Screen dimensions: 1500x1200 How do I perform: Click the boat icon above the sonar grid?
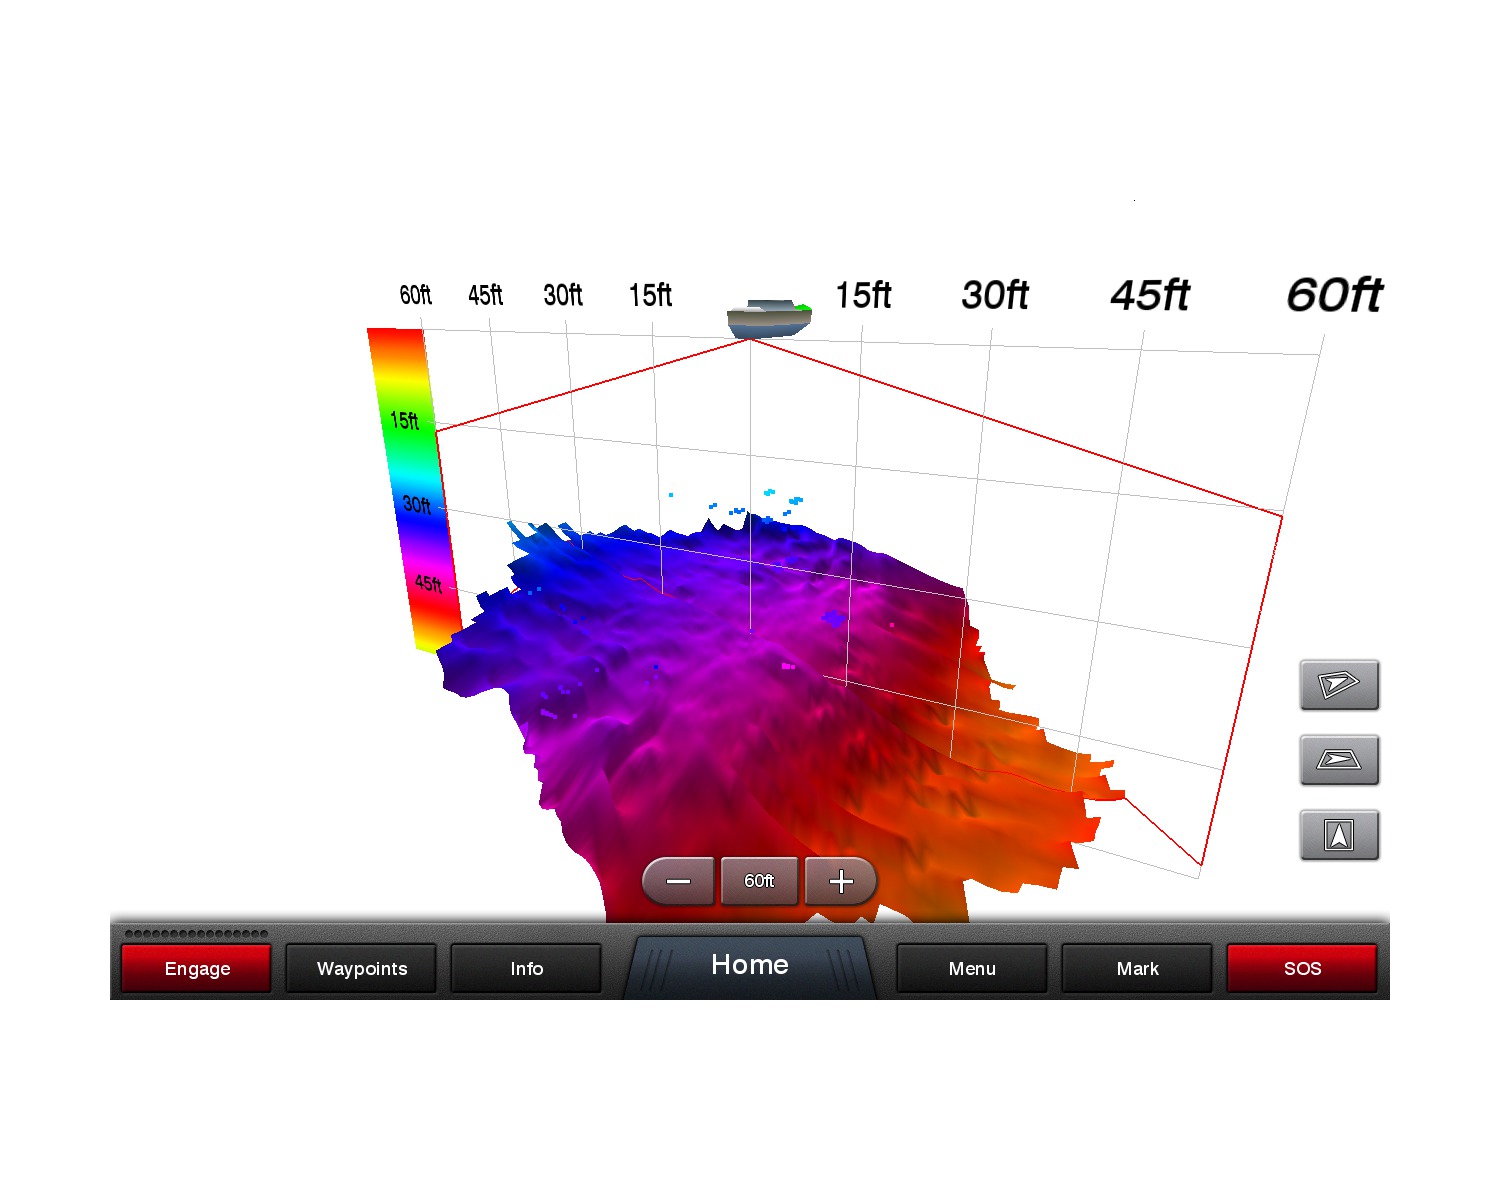coord(768,318)
